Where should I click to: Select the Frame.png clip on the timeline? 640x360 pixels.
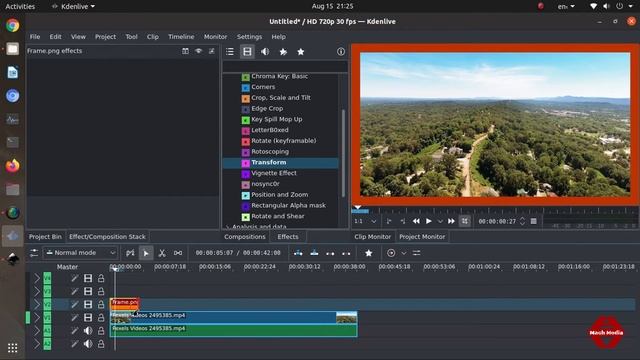[124, 304]
